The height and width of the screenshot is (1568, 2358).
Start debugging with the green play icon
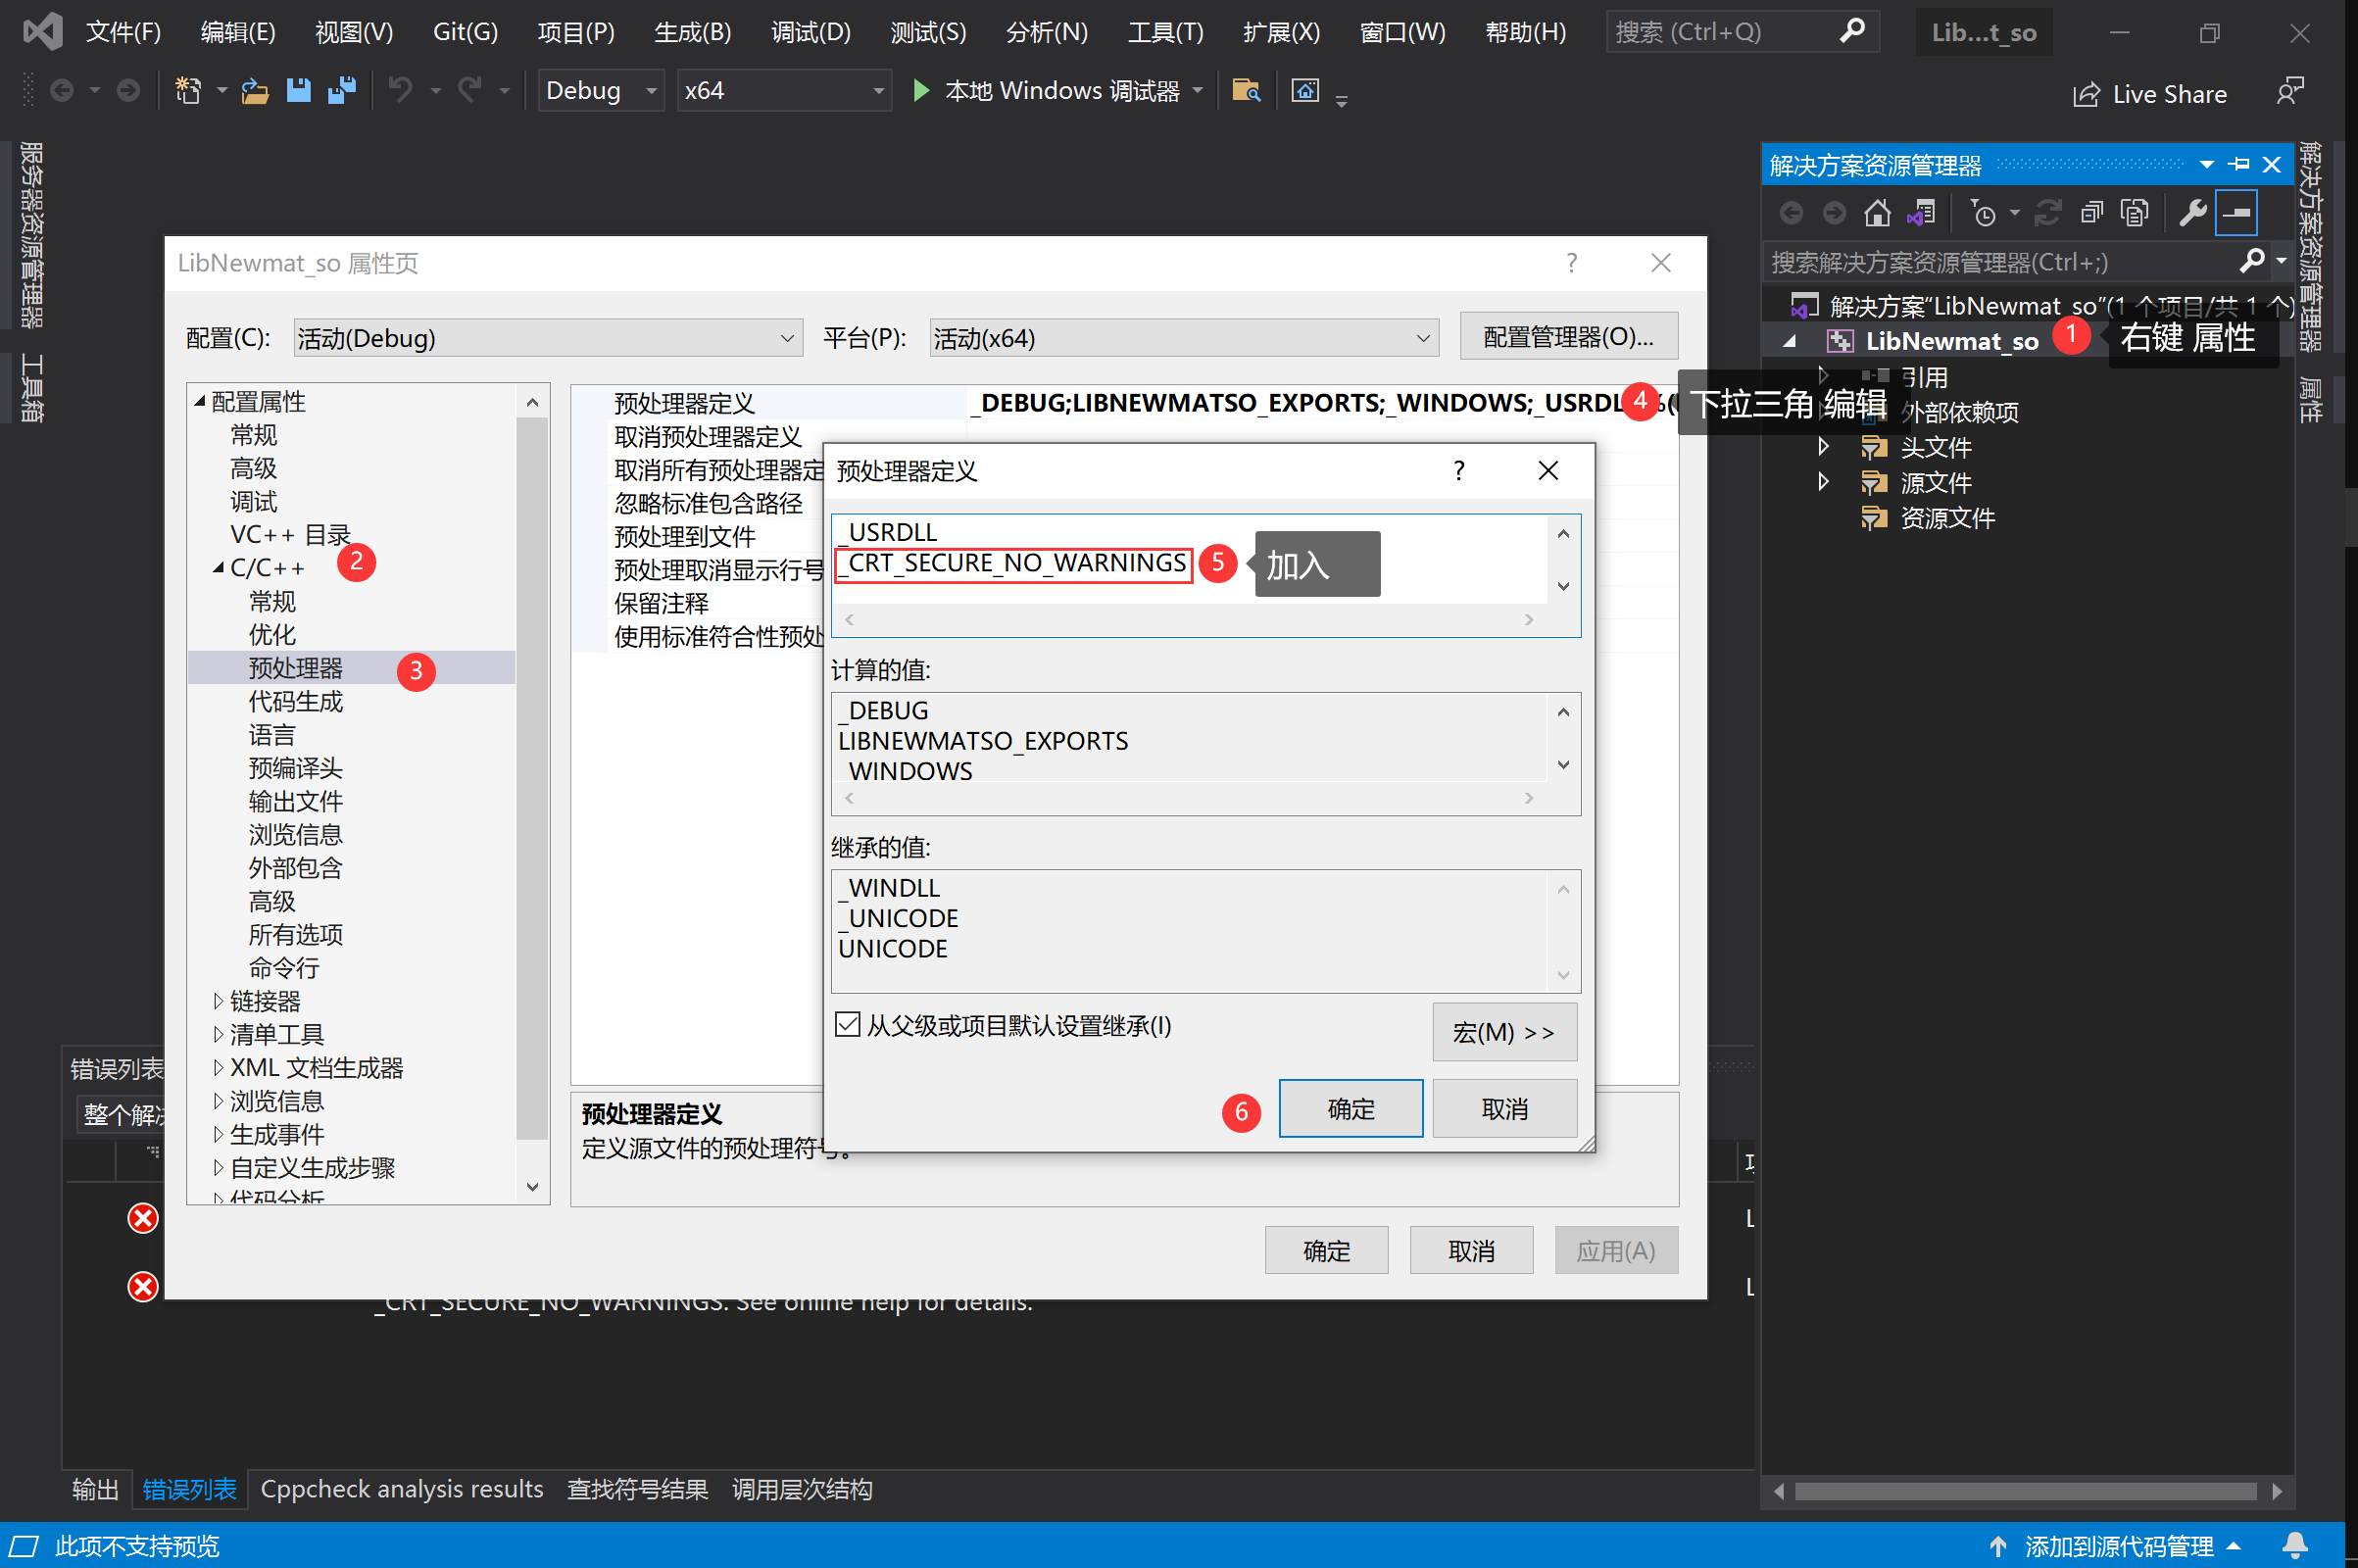pyautogui.click(x=921, y=91)
